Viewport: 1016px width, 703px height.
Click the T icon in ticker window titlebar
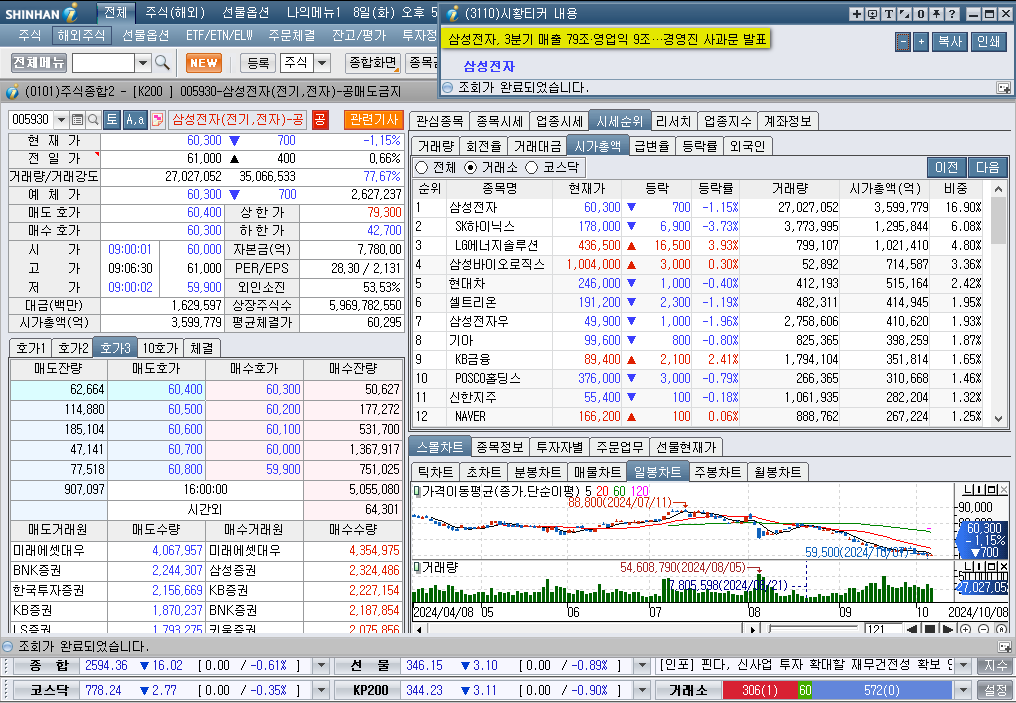[x=888, y=14]
